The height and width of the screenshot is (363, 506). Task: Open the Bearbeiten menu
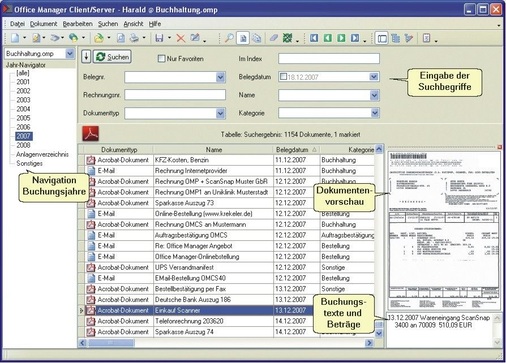coord(78,24)
